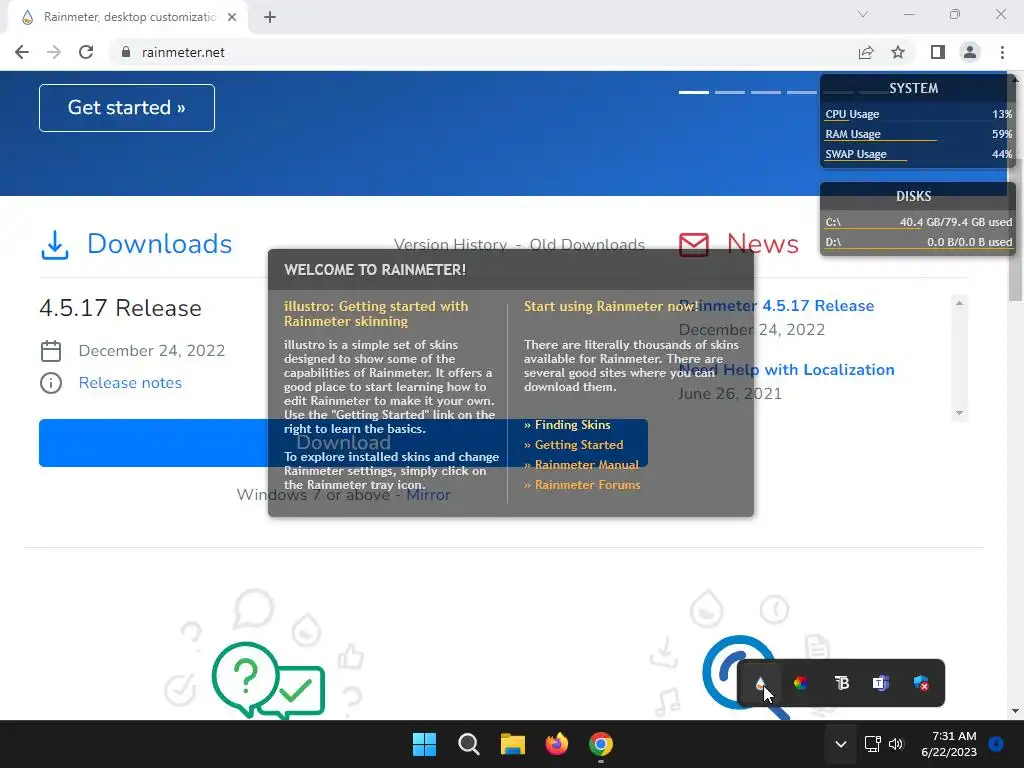The width and height of the screenshot is (1024, 768).
Task: Click RAM Usage meter in System skin
Action: pyautogui.click(x=918, y=135)
